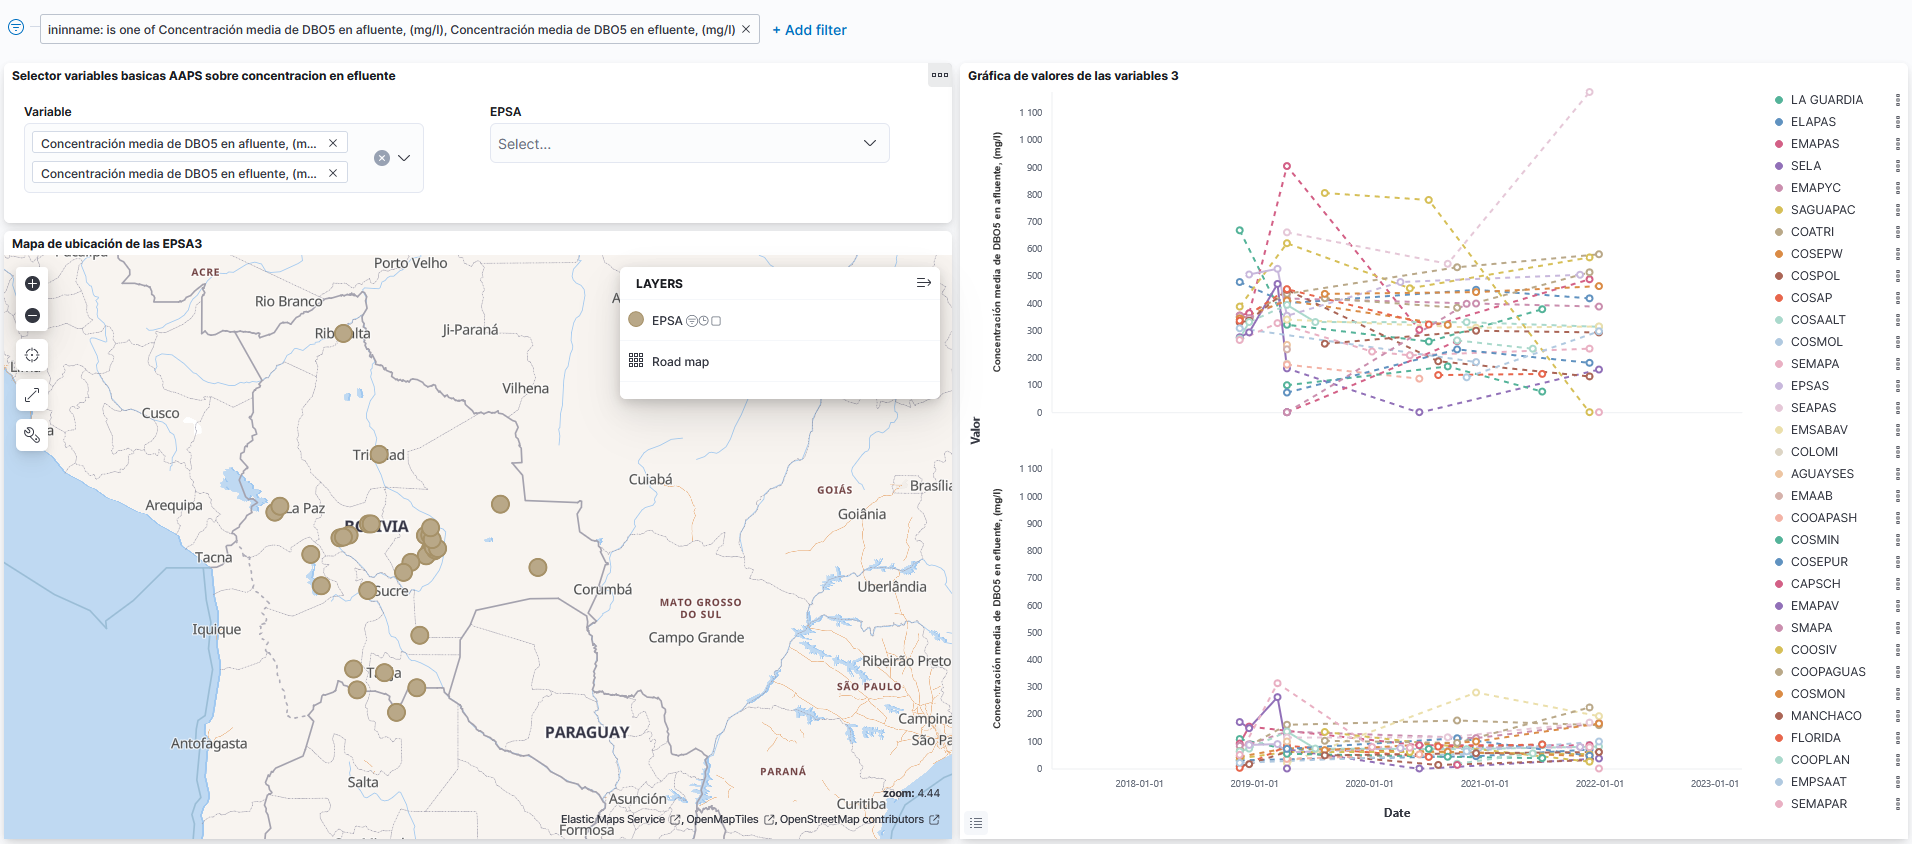Viewport: 1912px width, 844px height.
Task: Open map full screen with expand icon
Action: [32, 395]
